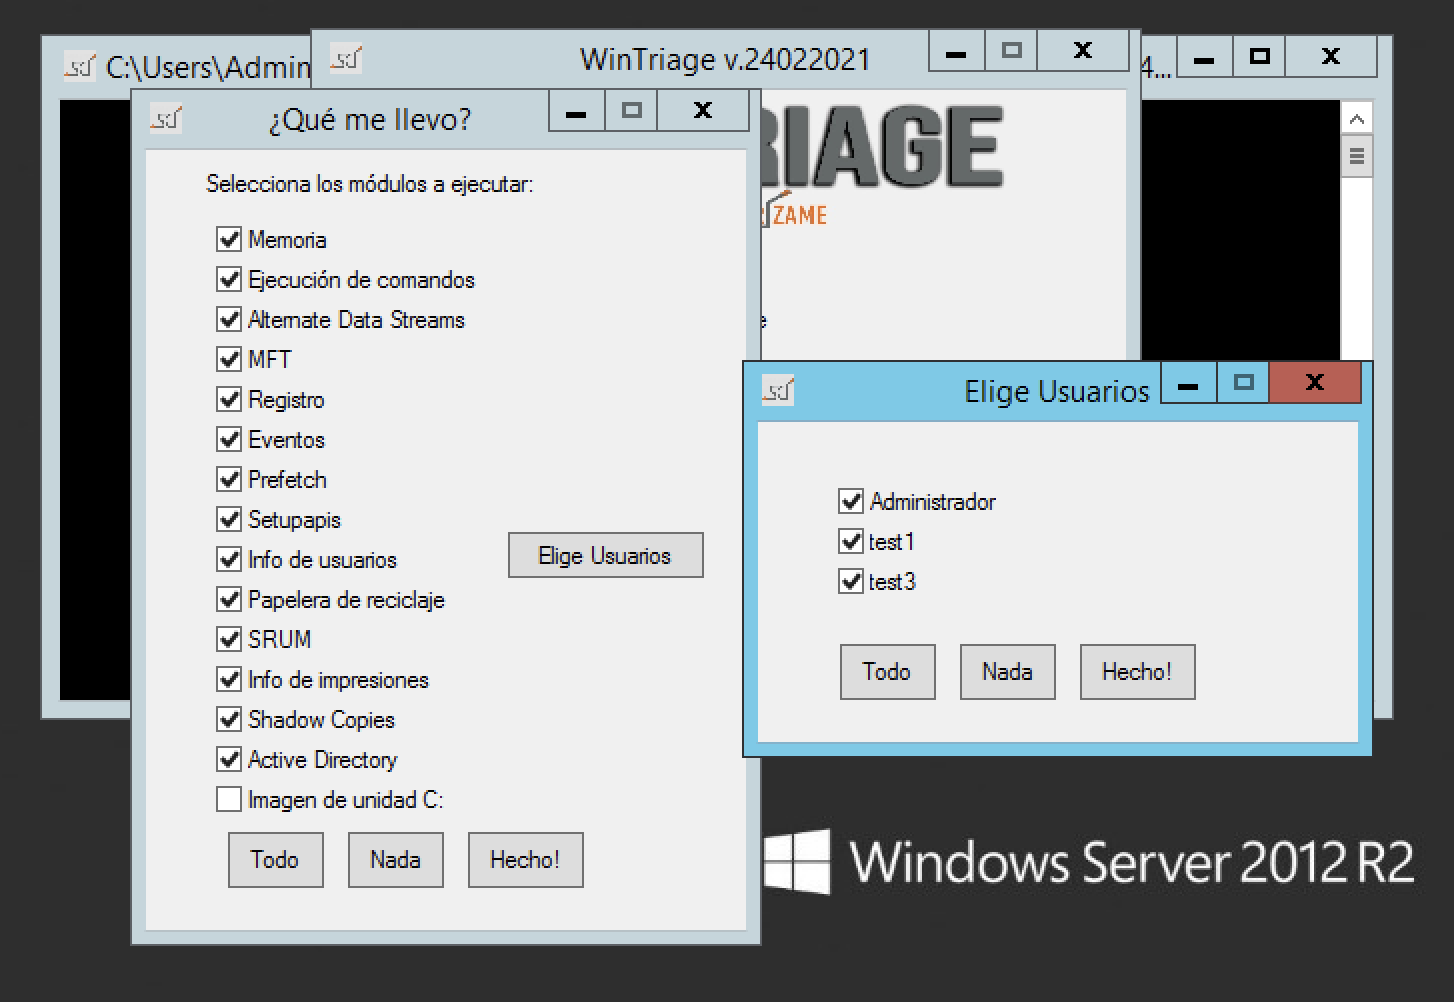This screenshot has height=1002, width=1454.
Task: Toggle the Registro module checkbox
Action: 229,399
